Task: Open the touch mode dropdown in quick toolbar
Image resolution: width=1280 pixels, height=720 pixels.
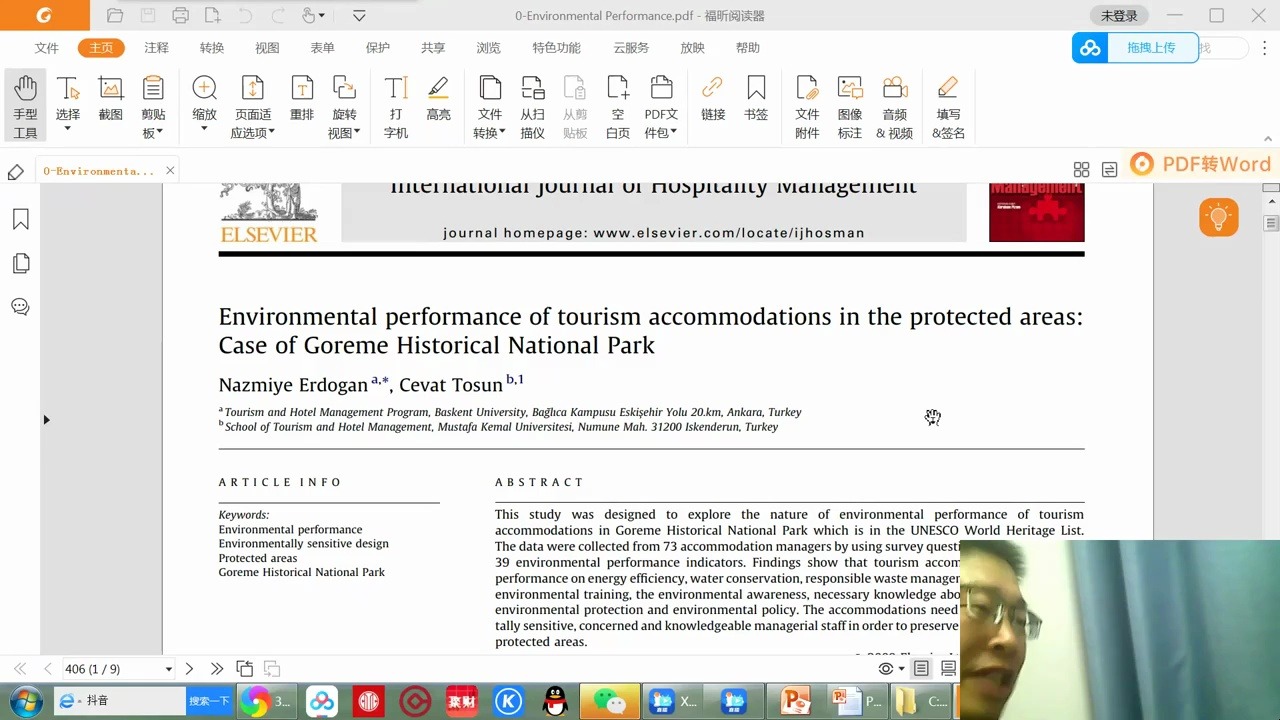Action: pos(322,15)
